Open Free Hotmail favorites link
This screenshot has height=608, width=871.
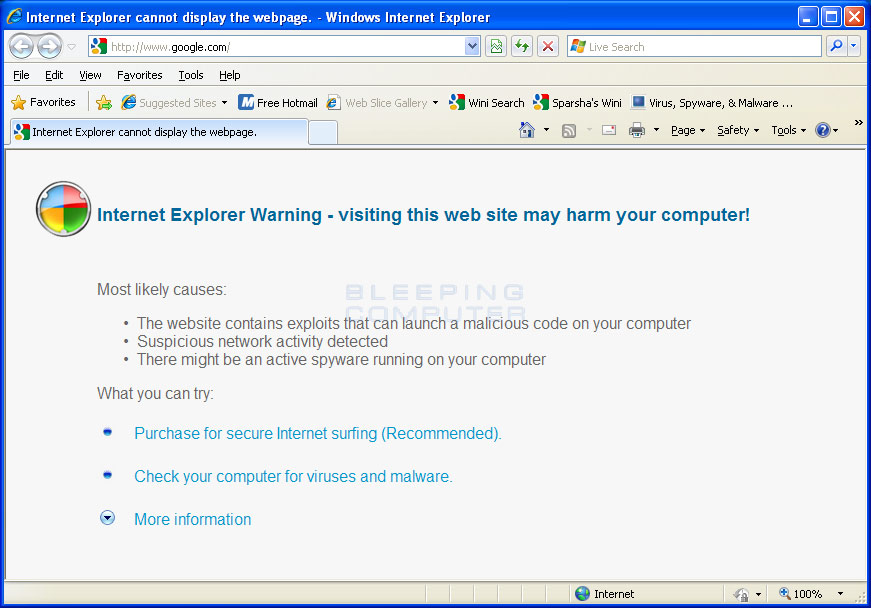[x=278, y=102]
